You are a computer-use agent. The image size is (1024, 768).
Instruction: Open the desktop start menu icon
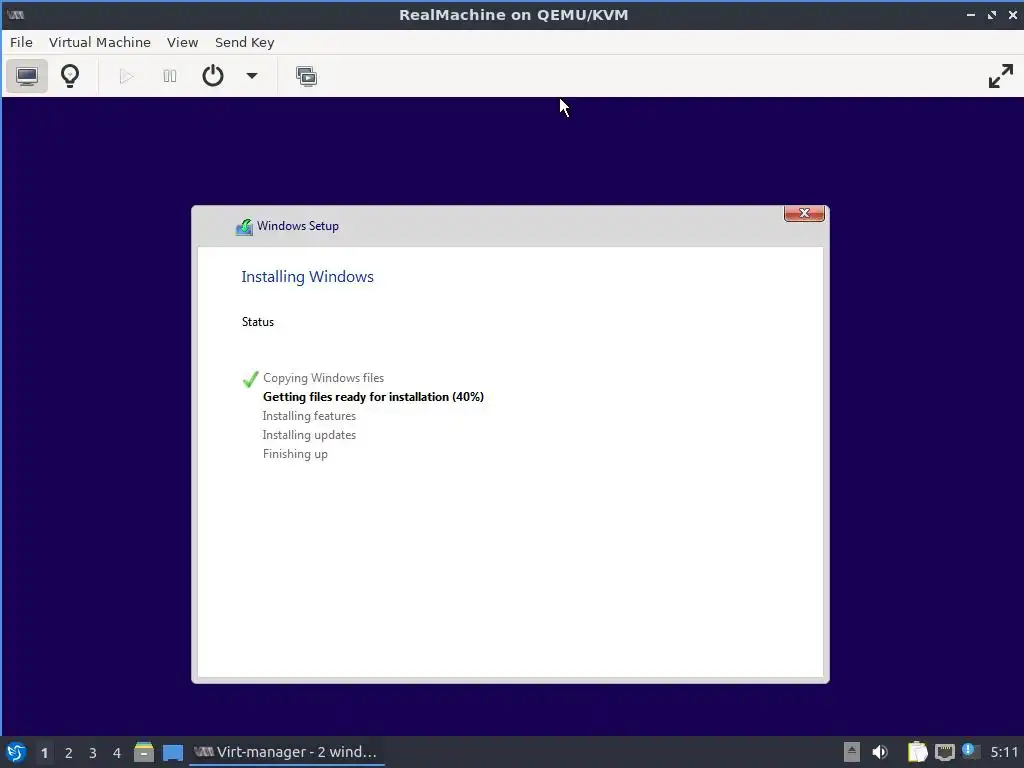coord(16,752)
